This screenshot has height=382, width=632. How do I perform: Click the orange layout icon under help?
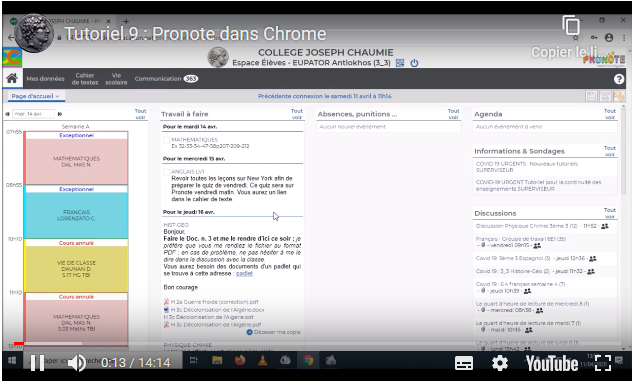coord(619,96)
